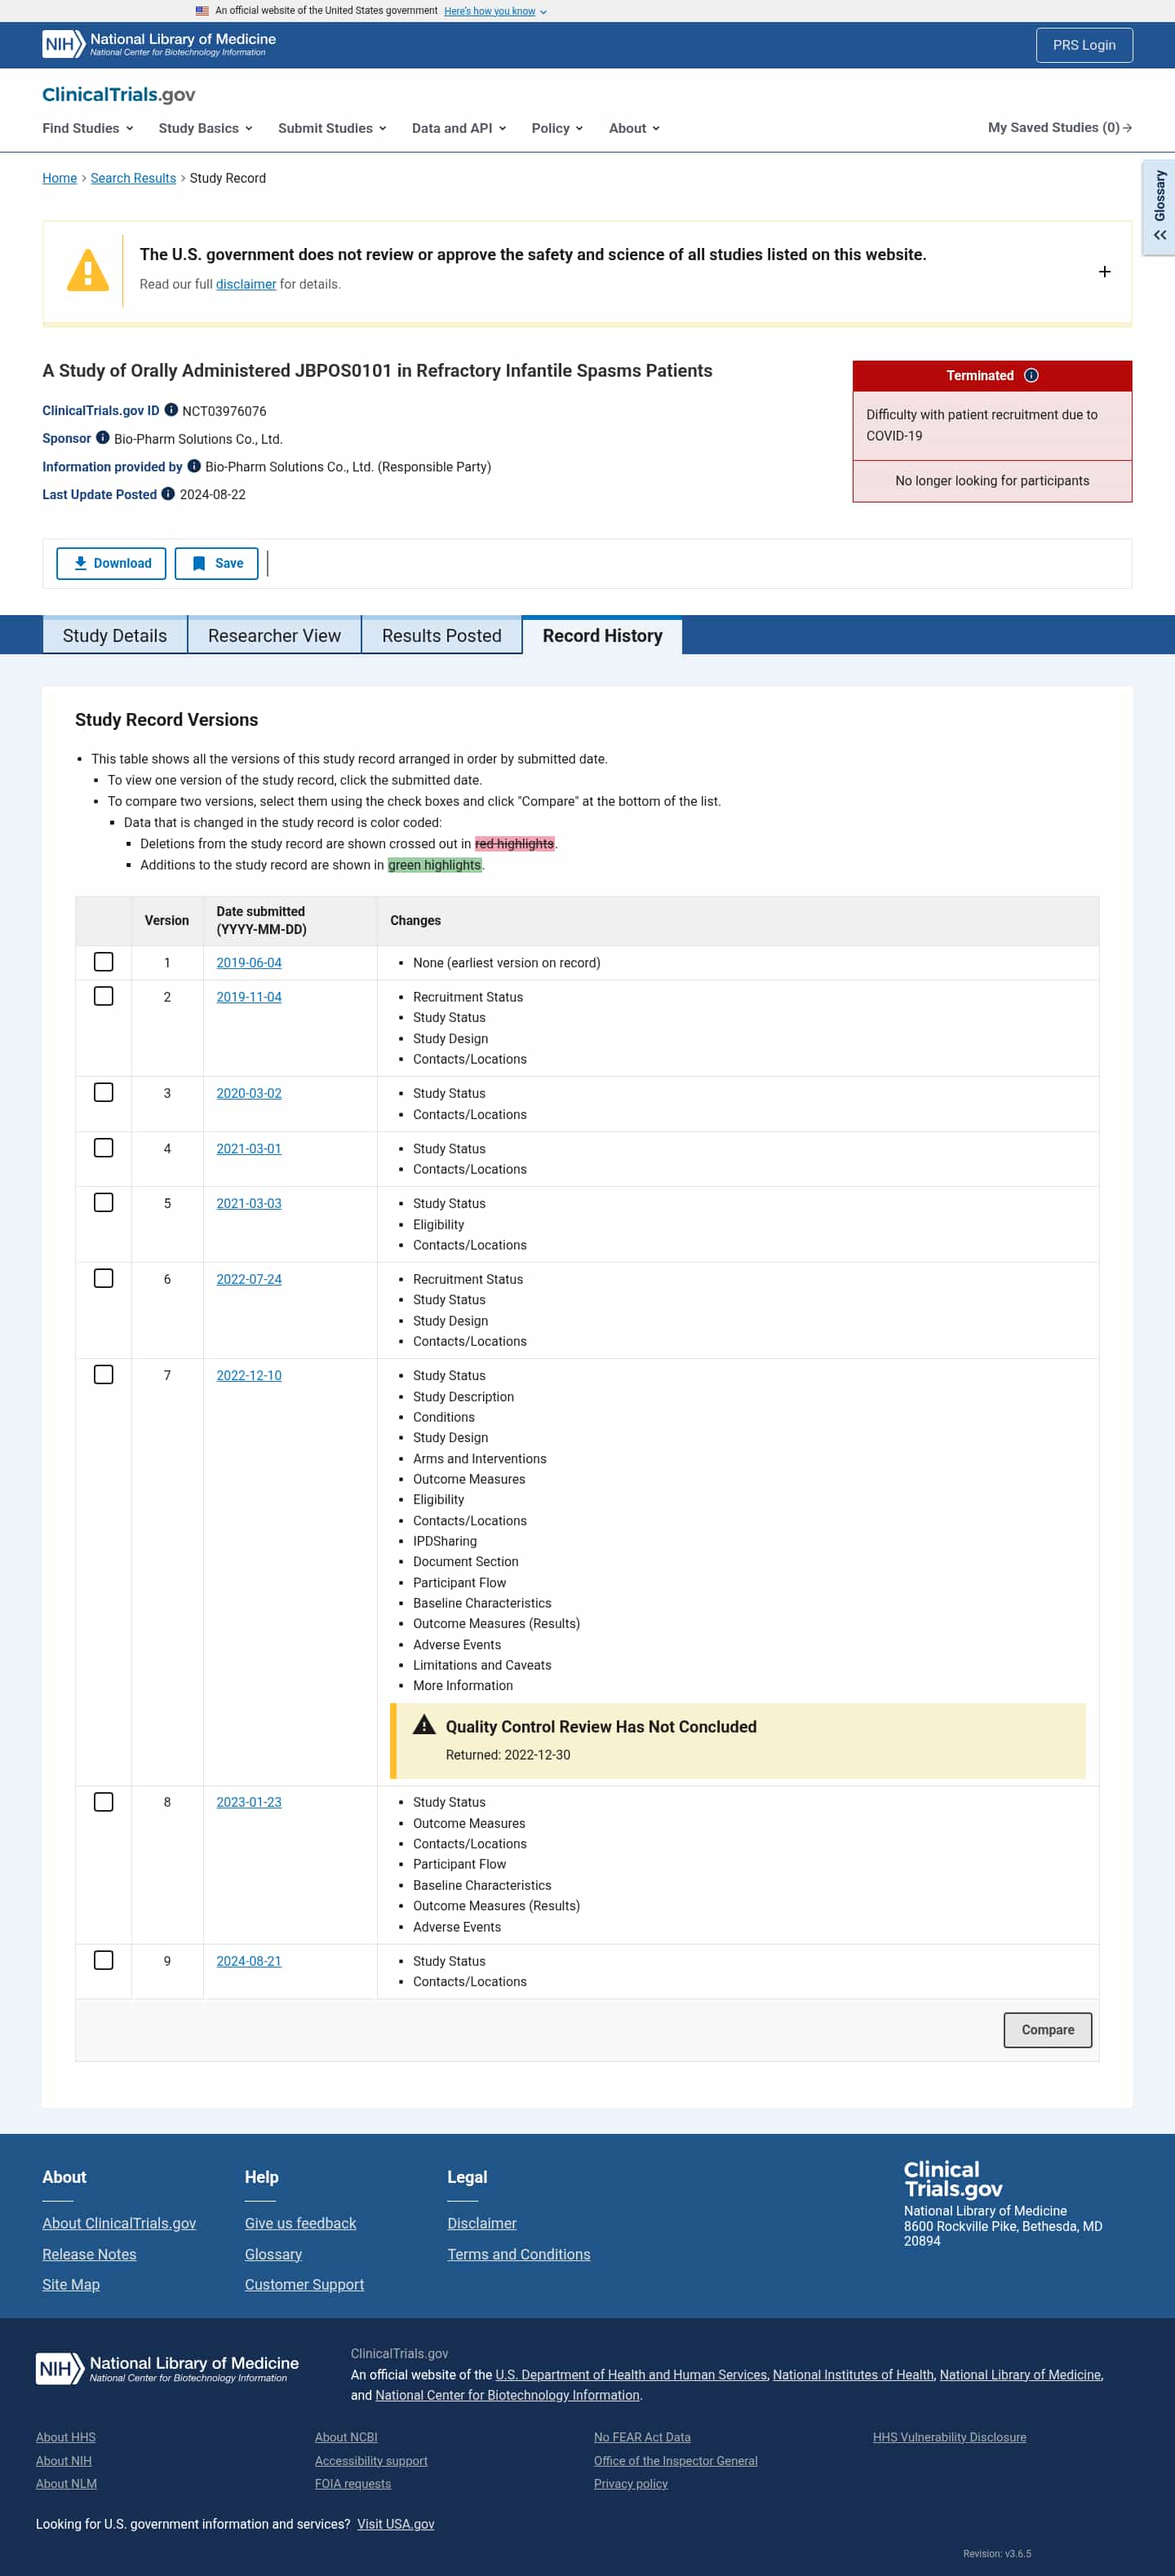This screenshot has height=2576, width=1175.
Task: Collapse the Glossary side panel arrows
Action: pyautogui.click(x=1160, y=235)
